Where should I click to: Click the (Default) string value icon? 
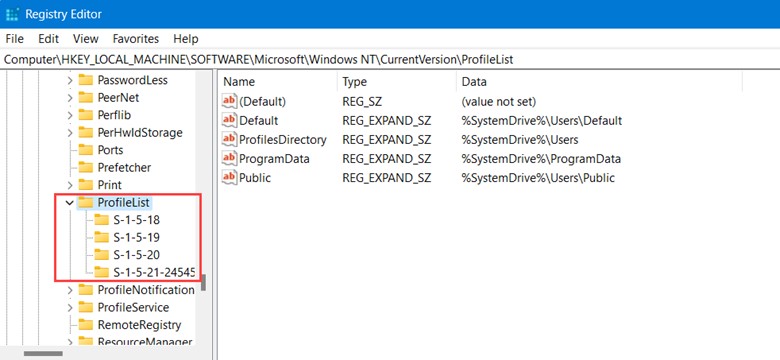(229, 101)
